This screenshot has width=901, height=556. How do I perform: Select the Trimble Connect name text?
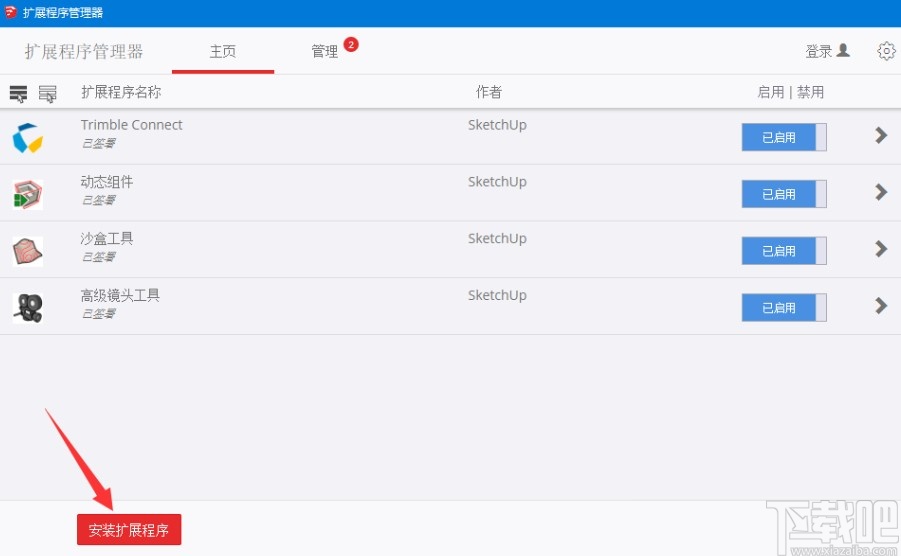pyautogui.click(x=132, y=125)
